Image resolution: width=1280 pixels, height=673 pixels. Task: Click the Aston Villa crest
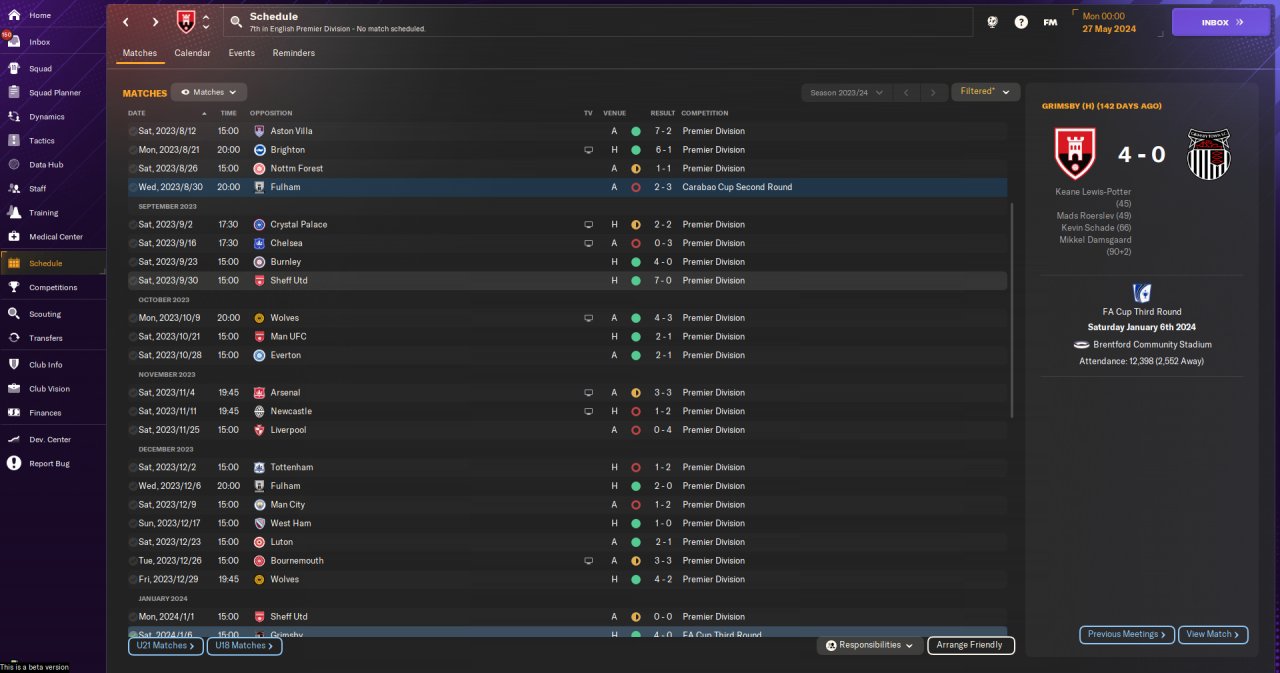pos(259,131)
